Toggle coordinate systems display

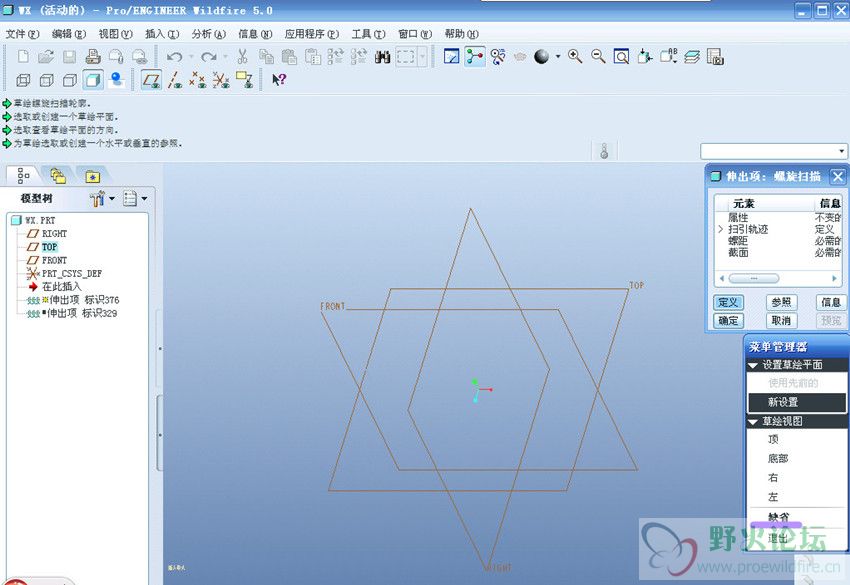point(221,80)
